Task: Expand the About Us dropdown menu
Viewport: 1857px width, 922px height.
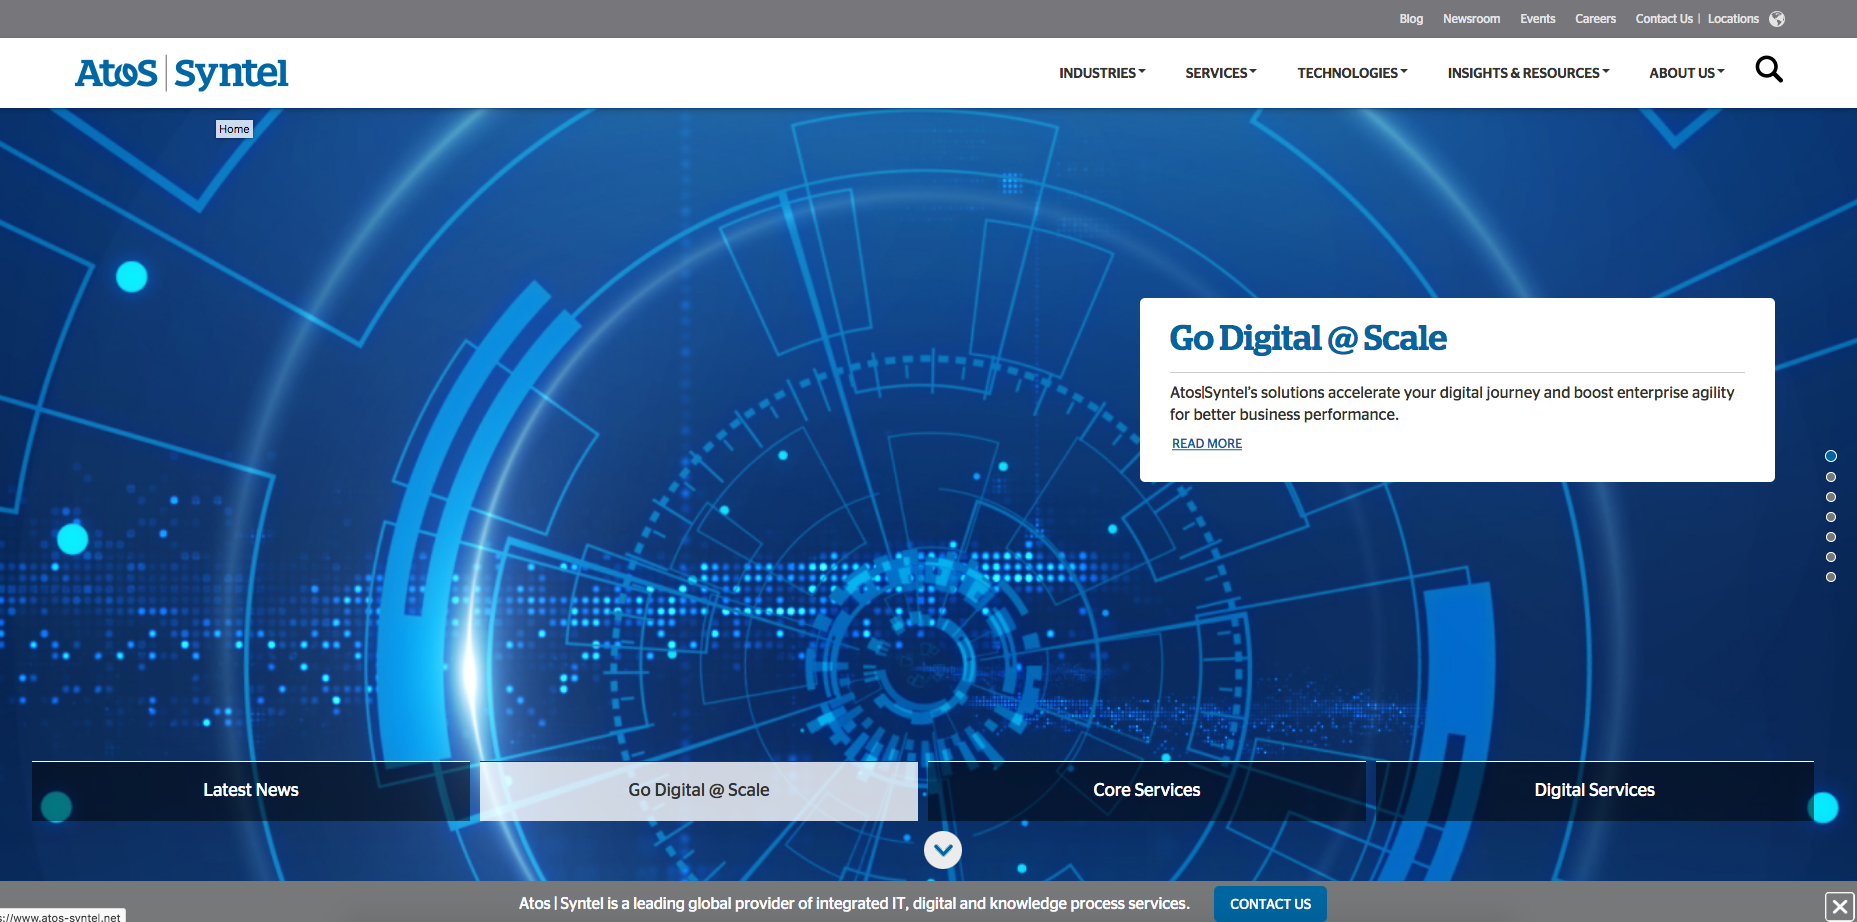Action: (1687, 73)
